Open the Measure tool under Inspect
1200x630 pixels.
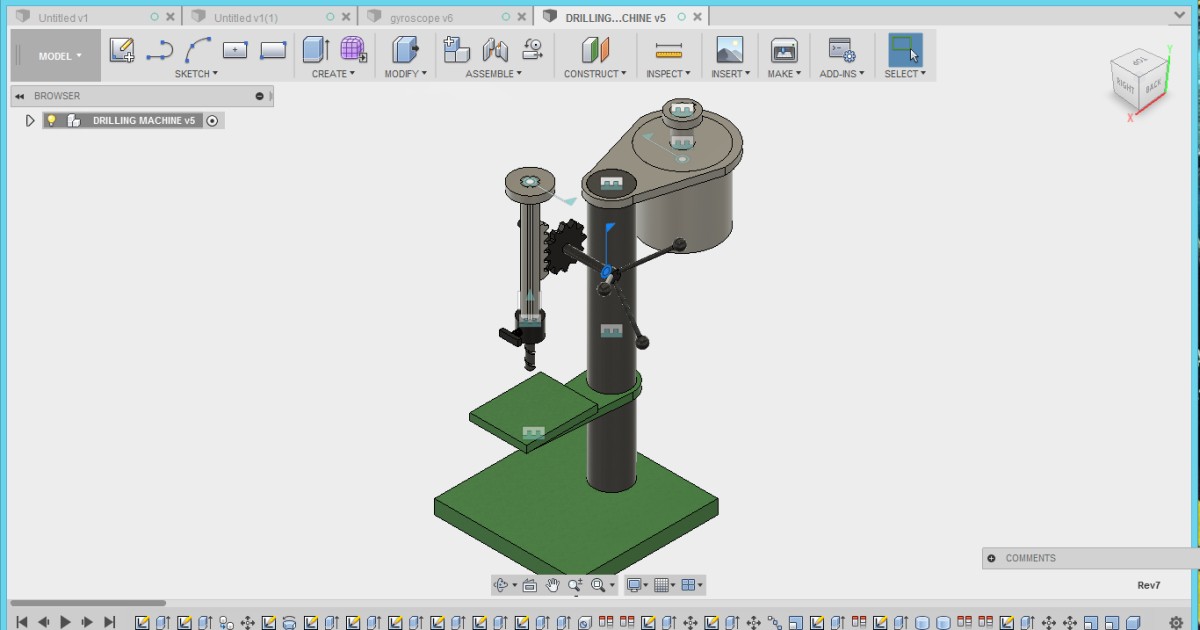(x=667, y=48)
